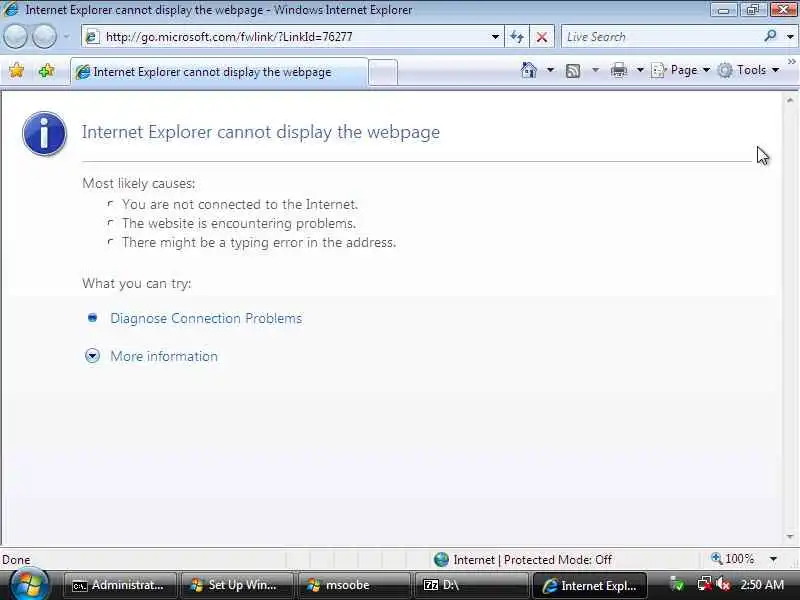
Task: Click the Safely Remove Hardware tray icon
Action: [x=677, y=584]
